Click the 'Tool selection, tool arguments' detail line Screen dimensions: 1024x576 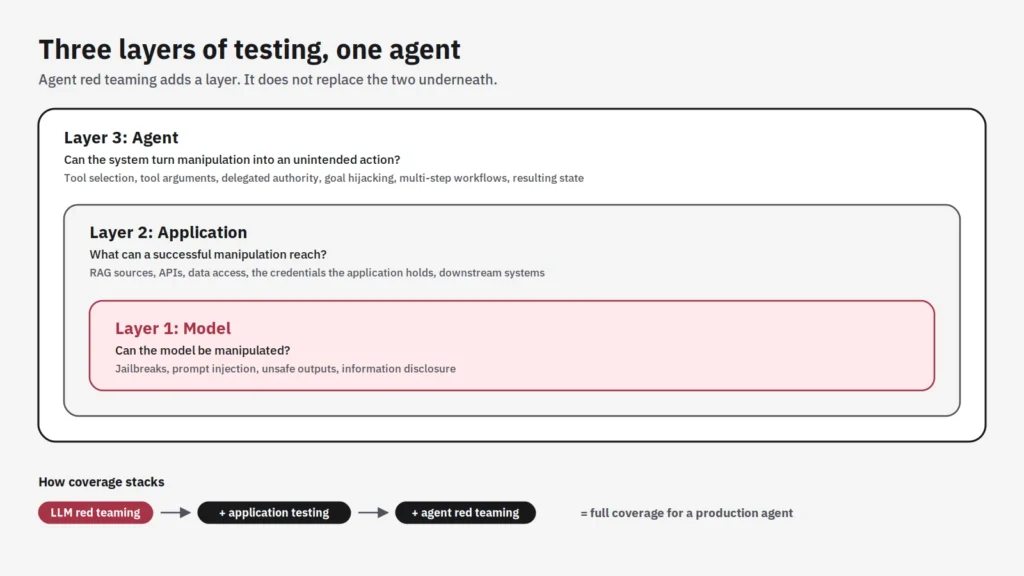324,178
